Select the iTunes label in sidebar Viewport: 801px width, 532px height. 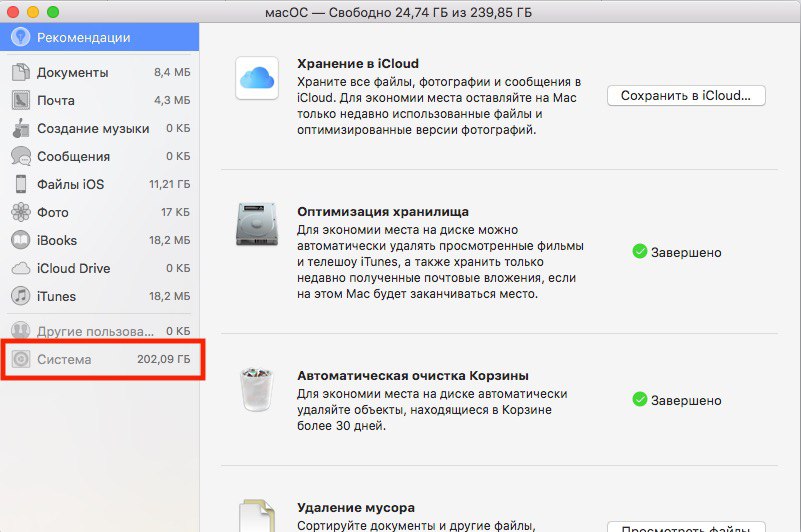(x=56, y=296)
